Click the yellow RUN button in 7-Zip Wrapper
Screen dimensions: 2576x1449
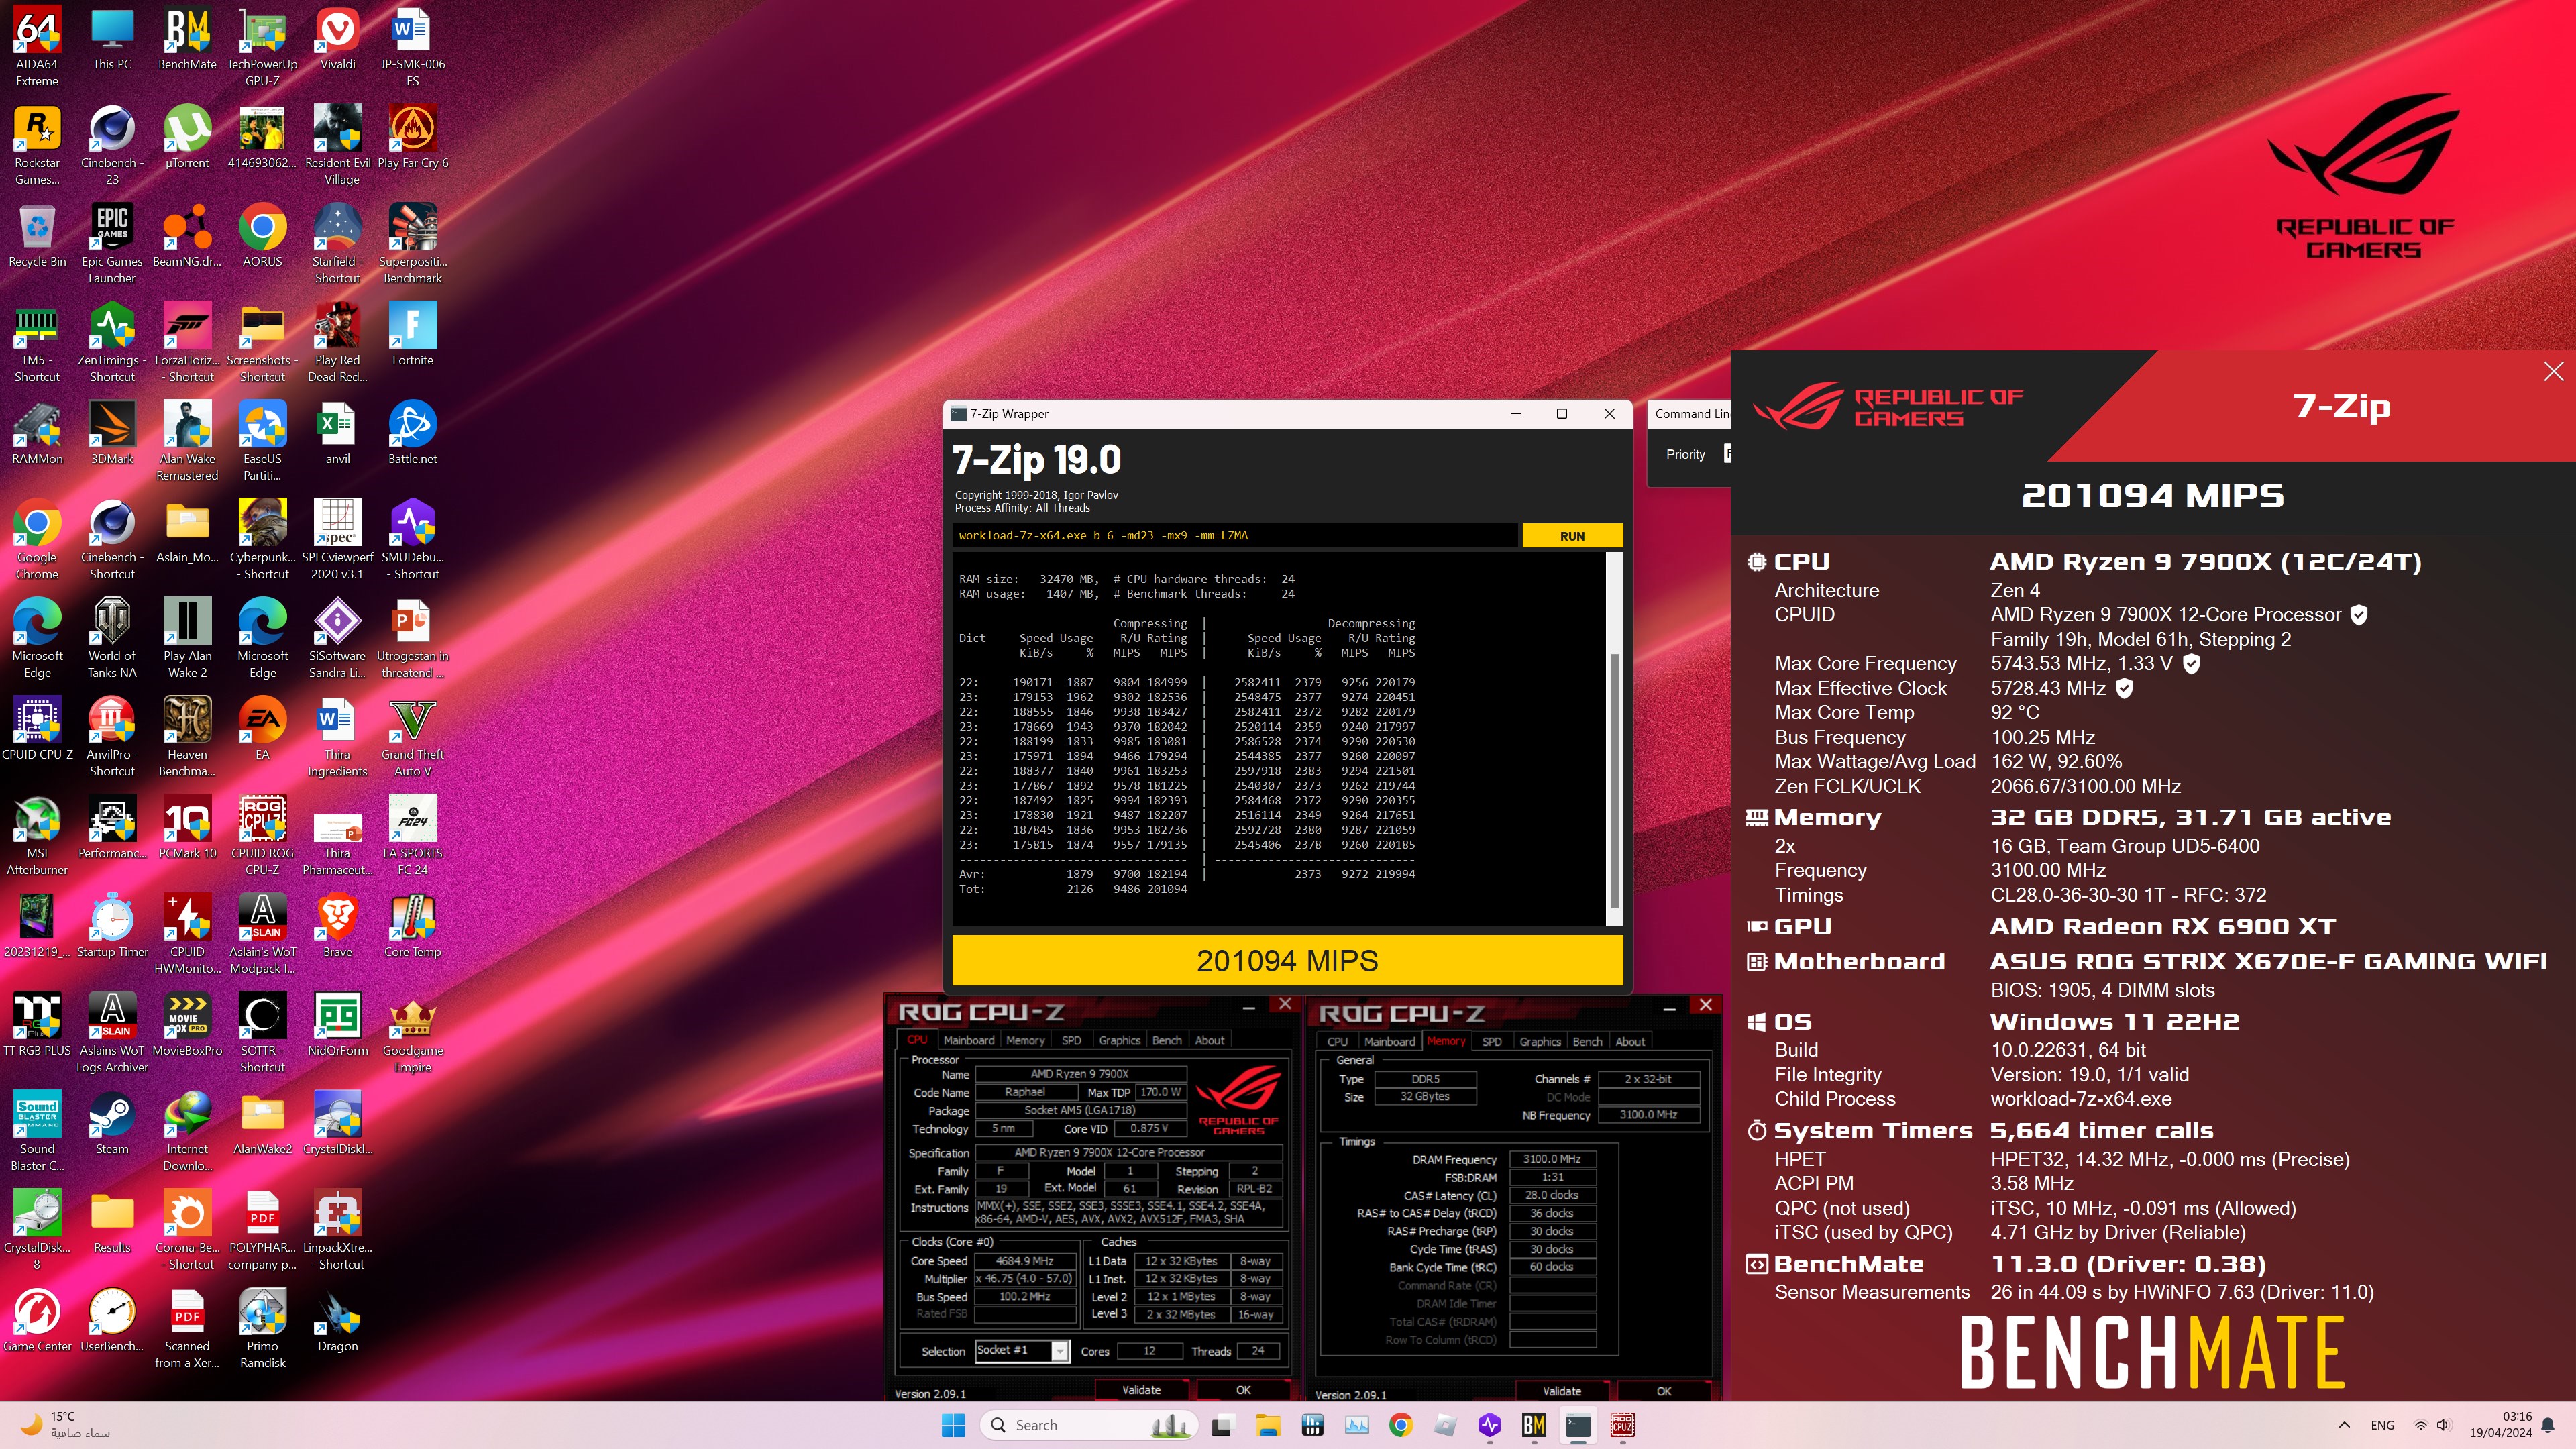point(1572,536)
